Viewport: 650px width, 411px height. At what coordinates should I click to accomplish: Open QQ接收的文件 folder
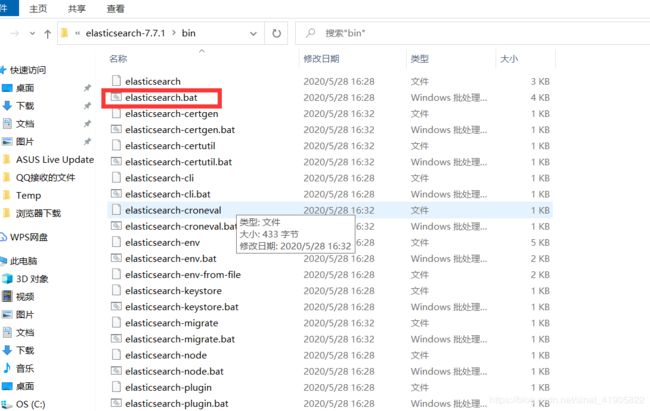pyautogui.click(x=46, y=178)
